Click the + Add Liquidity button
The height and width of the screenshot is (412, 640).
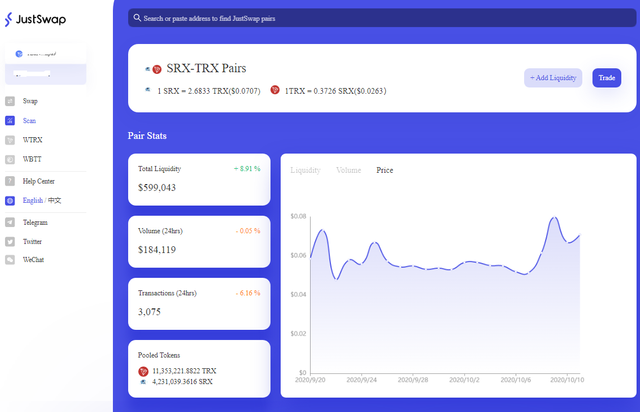553,78
